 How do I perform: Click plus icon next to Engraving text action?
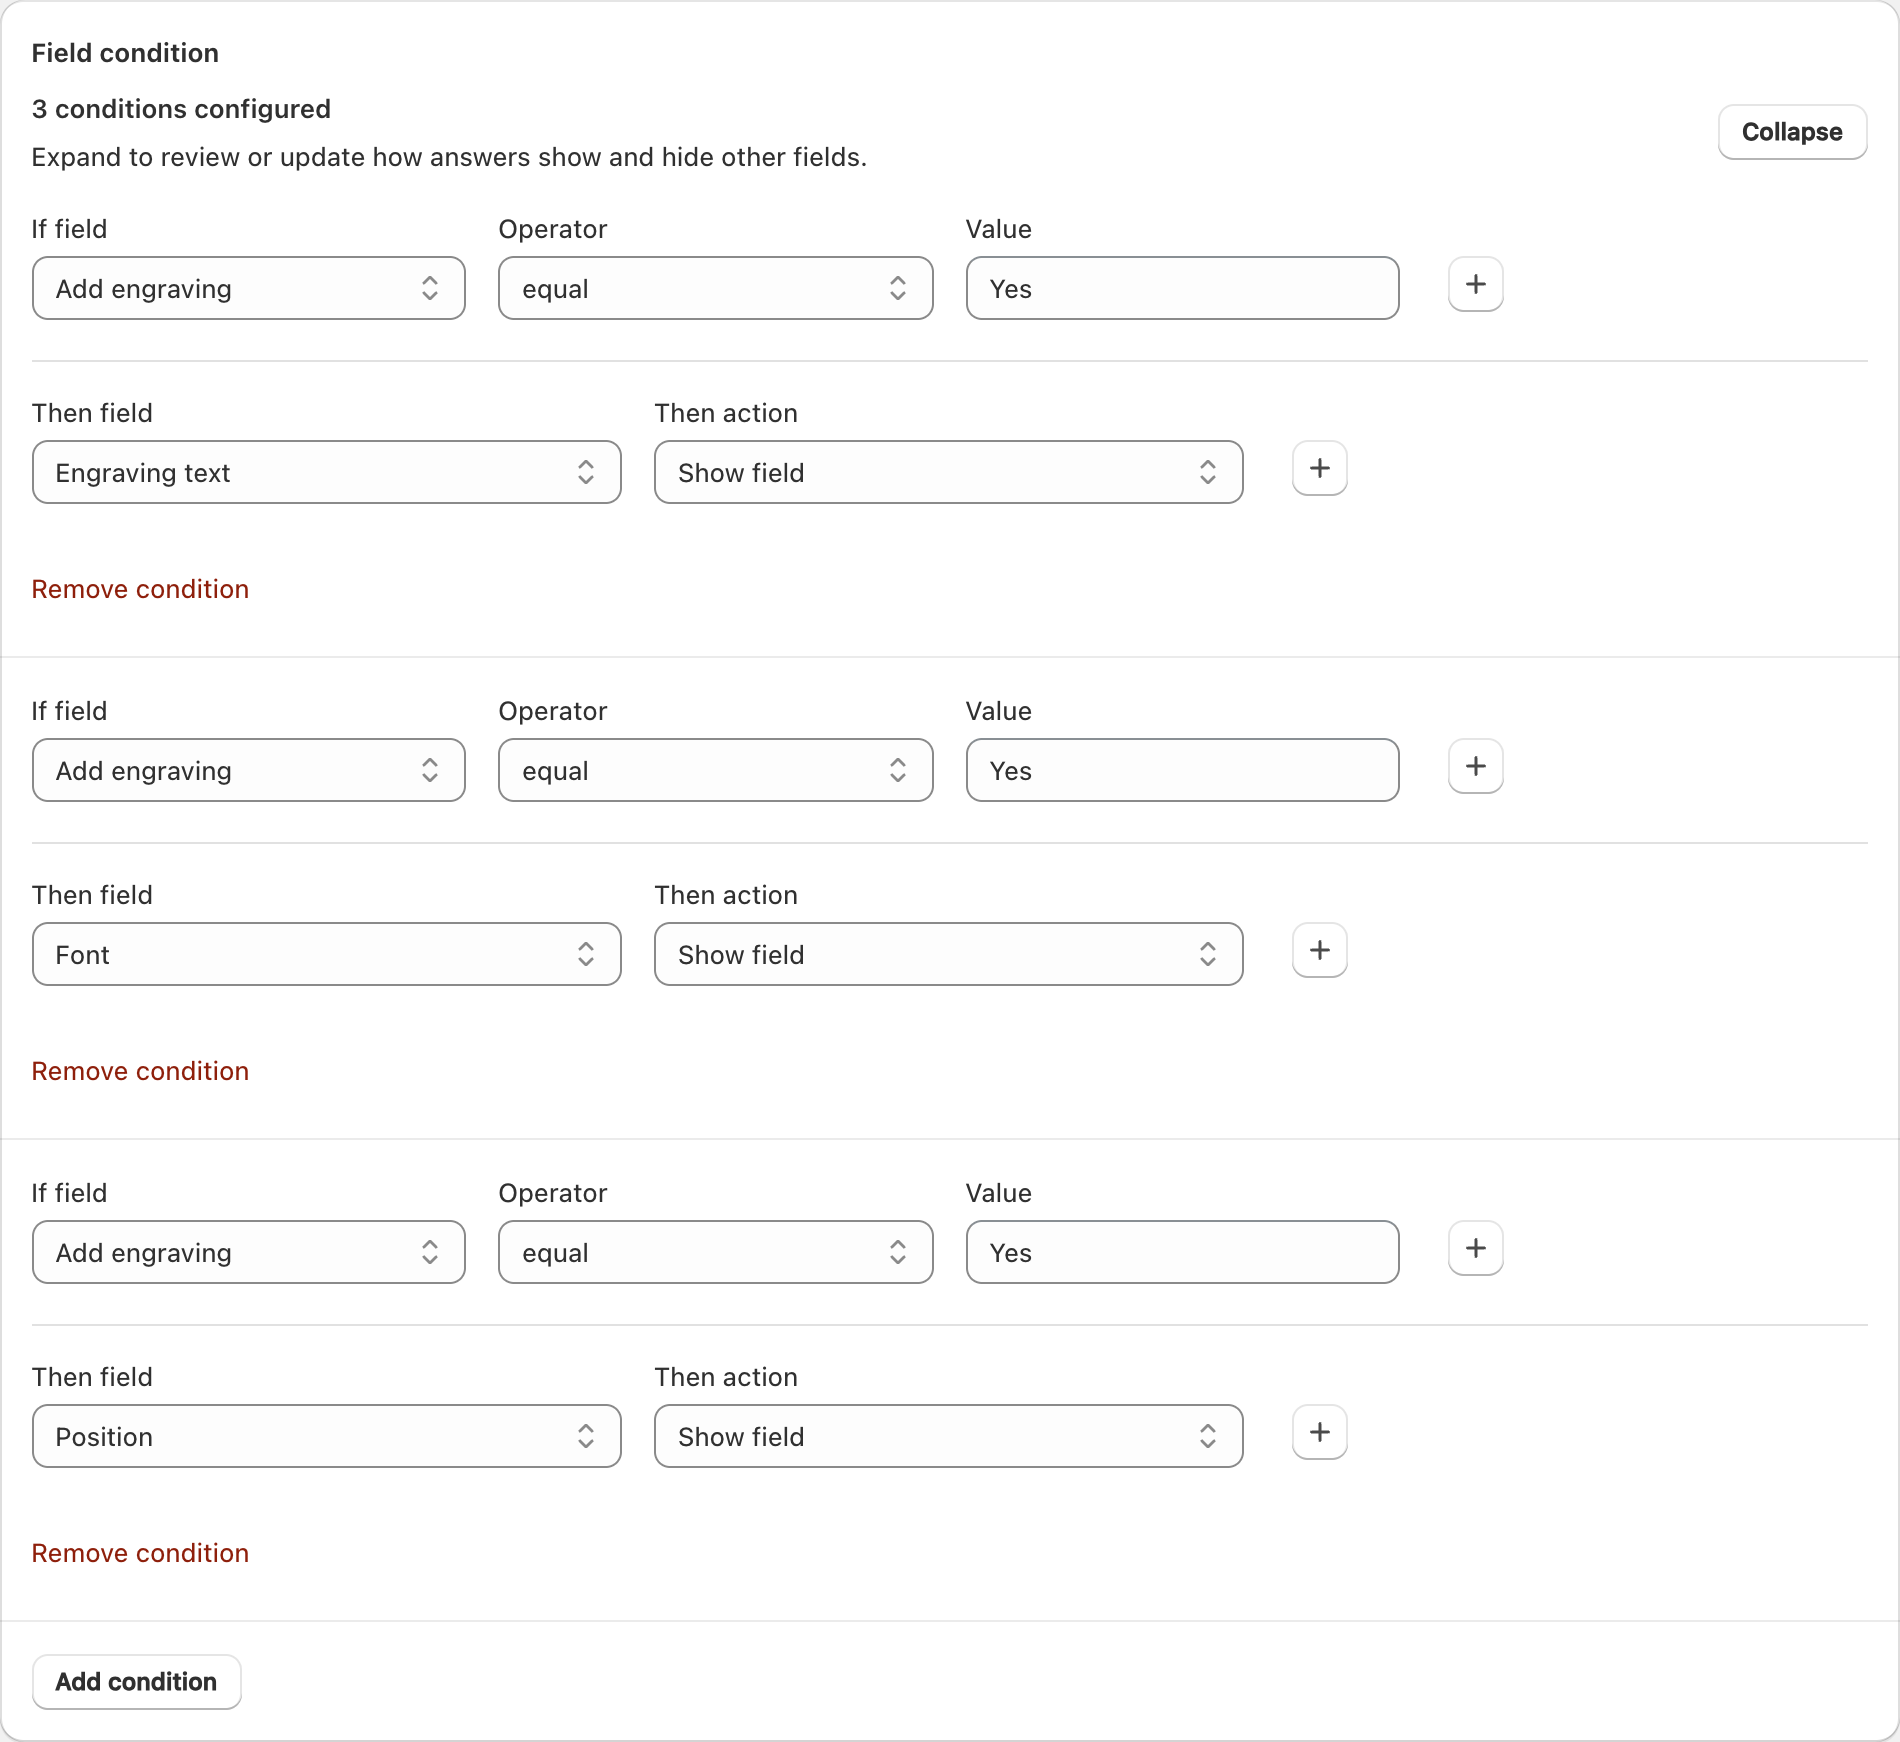tap(1320, 469)
